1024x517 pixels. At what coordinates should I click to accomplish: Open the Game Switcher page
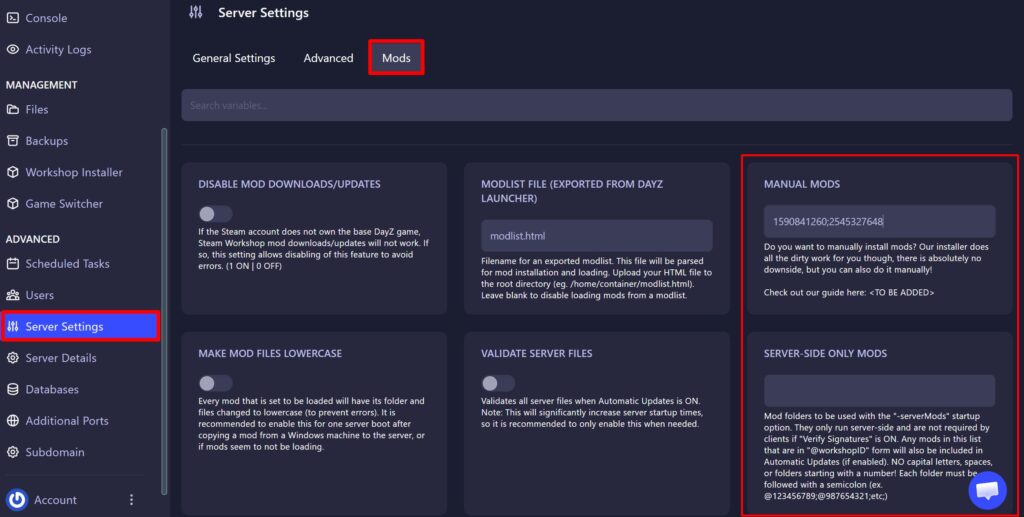click(x=63, y=203)
